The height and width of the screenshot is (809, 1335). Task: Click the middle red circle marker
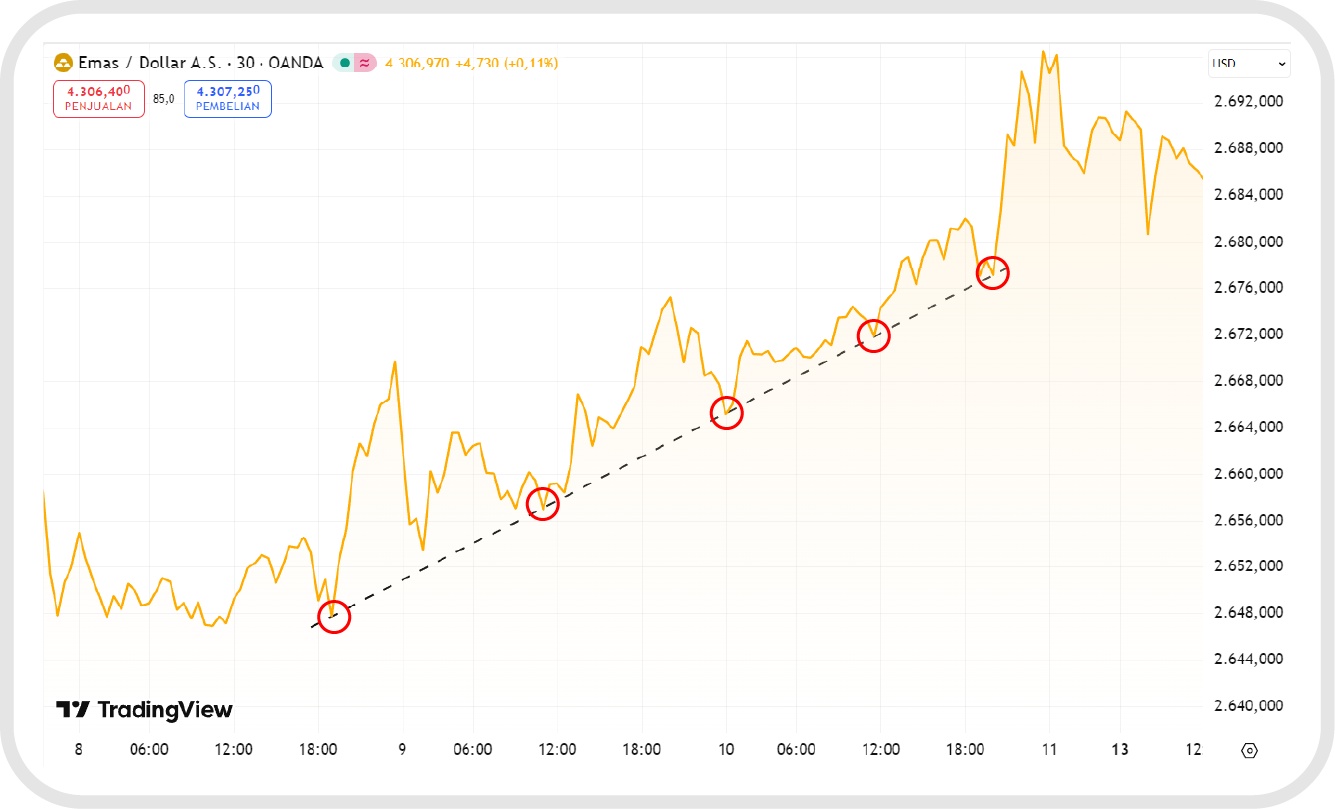(x=726, y=413)
